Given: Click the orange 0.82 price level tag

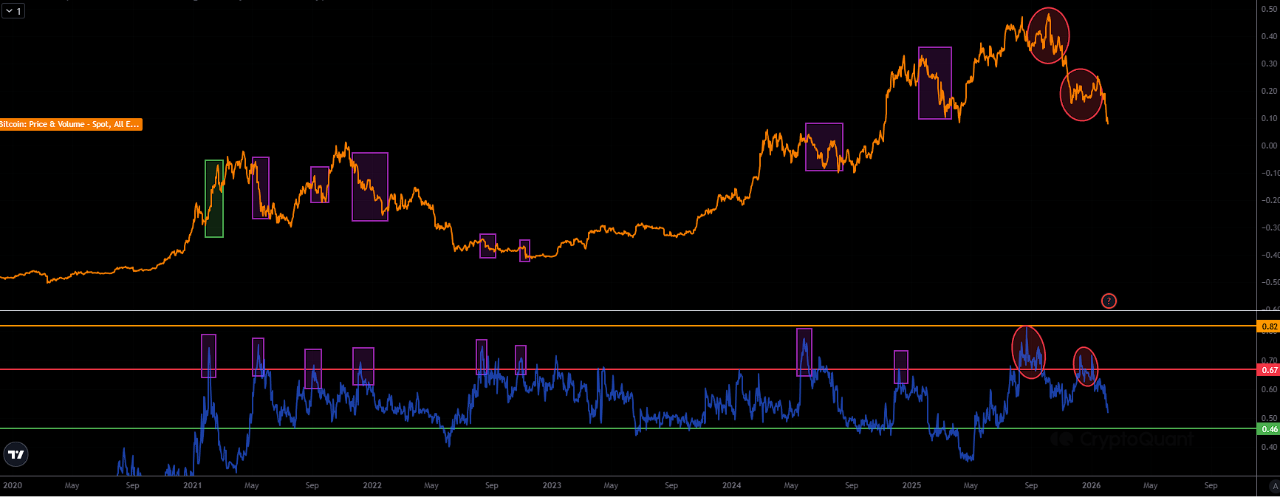Looking at the screenshot, I should (1267, 327).
